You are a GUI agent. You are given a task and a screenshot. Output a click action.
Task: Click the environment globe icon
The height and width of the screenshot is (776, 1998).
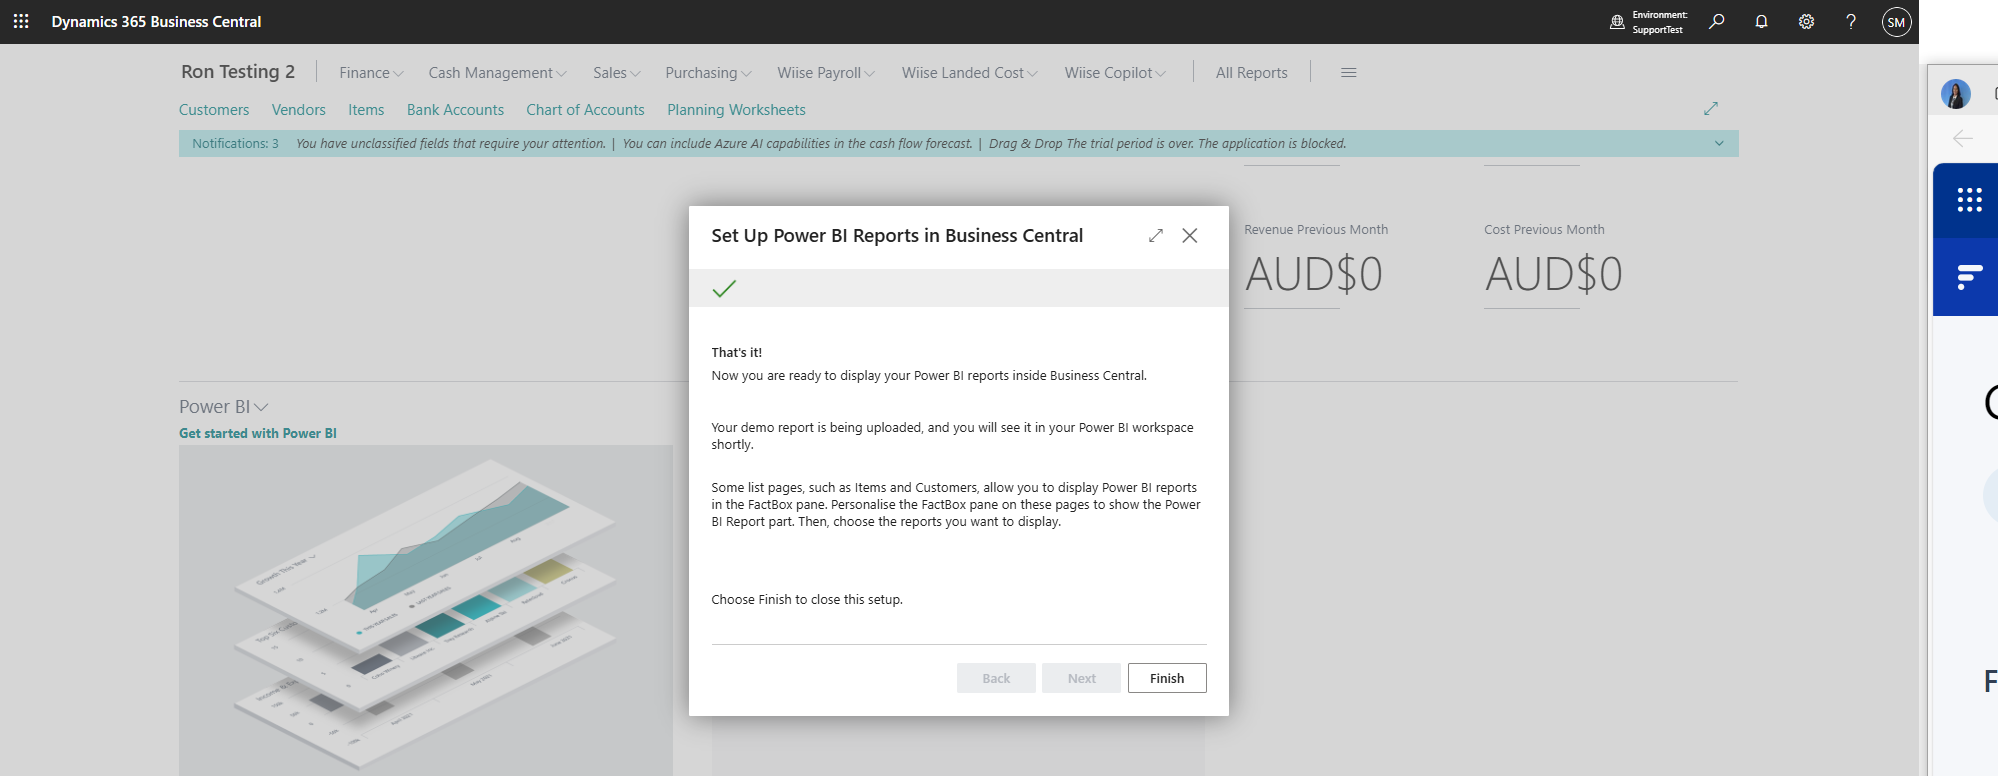pyautogui.click(x=1617, y=22)
